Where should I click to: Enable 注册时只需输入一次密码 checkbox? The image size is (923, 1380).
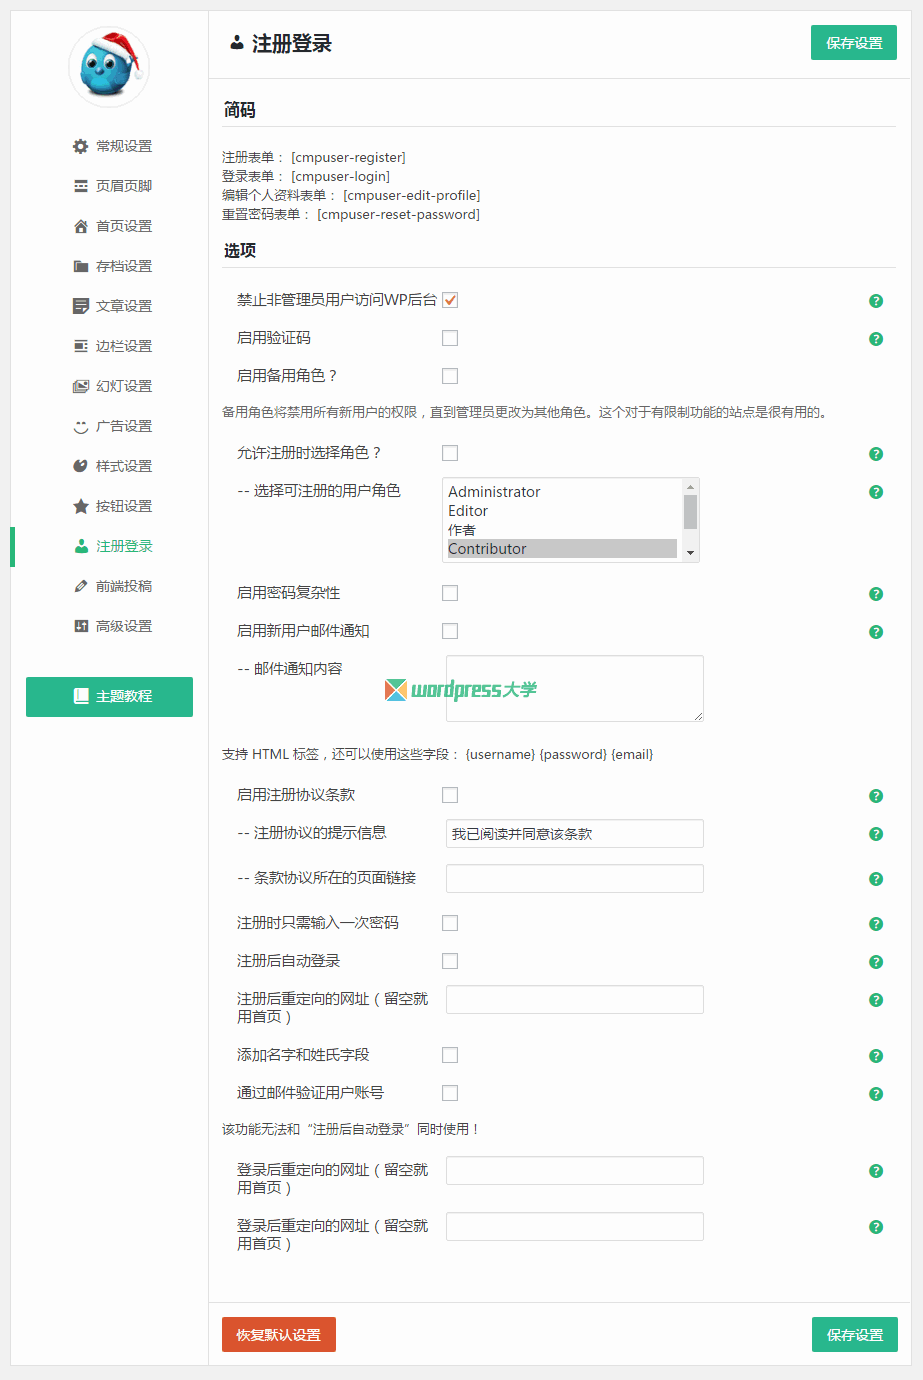click(x=450, y=923)
